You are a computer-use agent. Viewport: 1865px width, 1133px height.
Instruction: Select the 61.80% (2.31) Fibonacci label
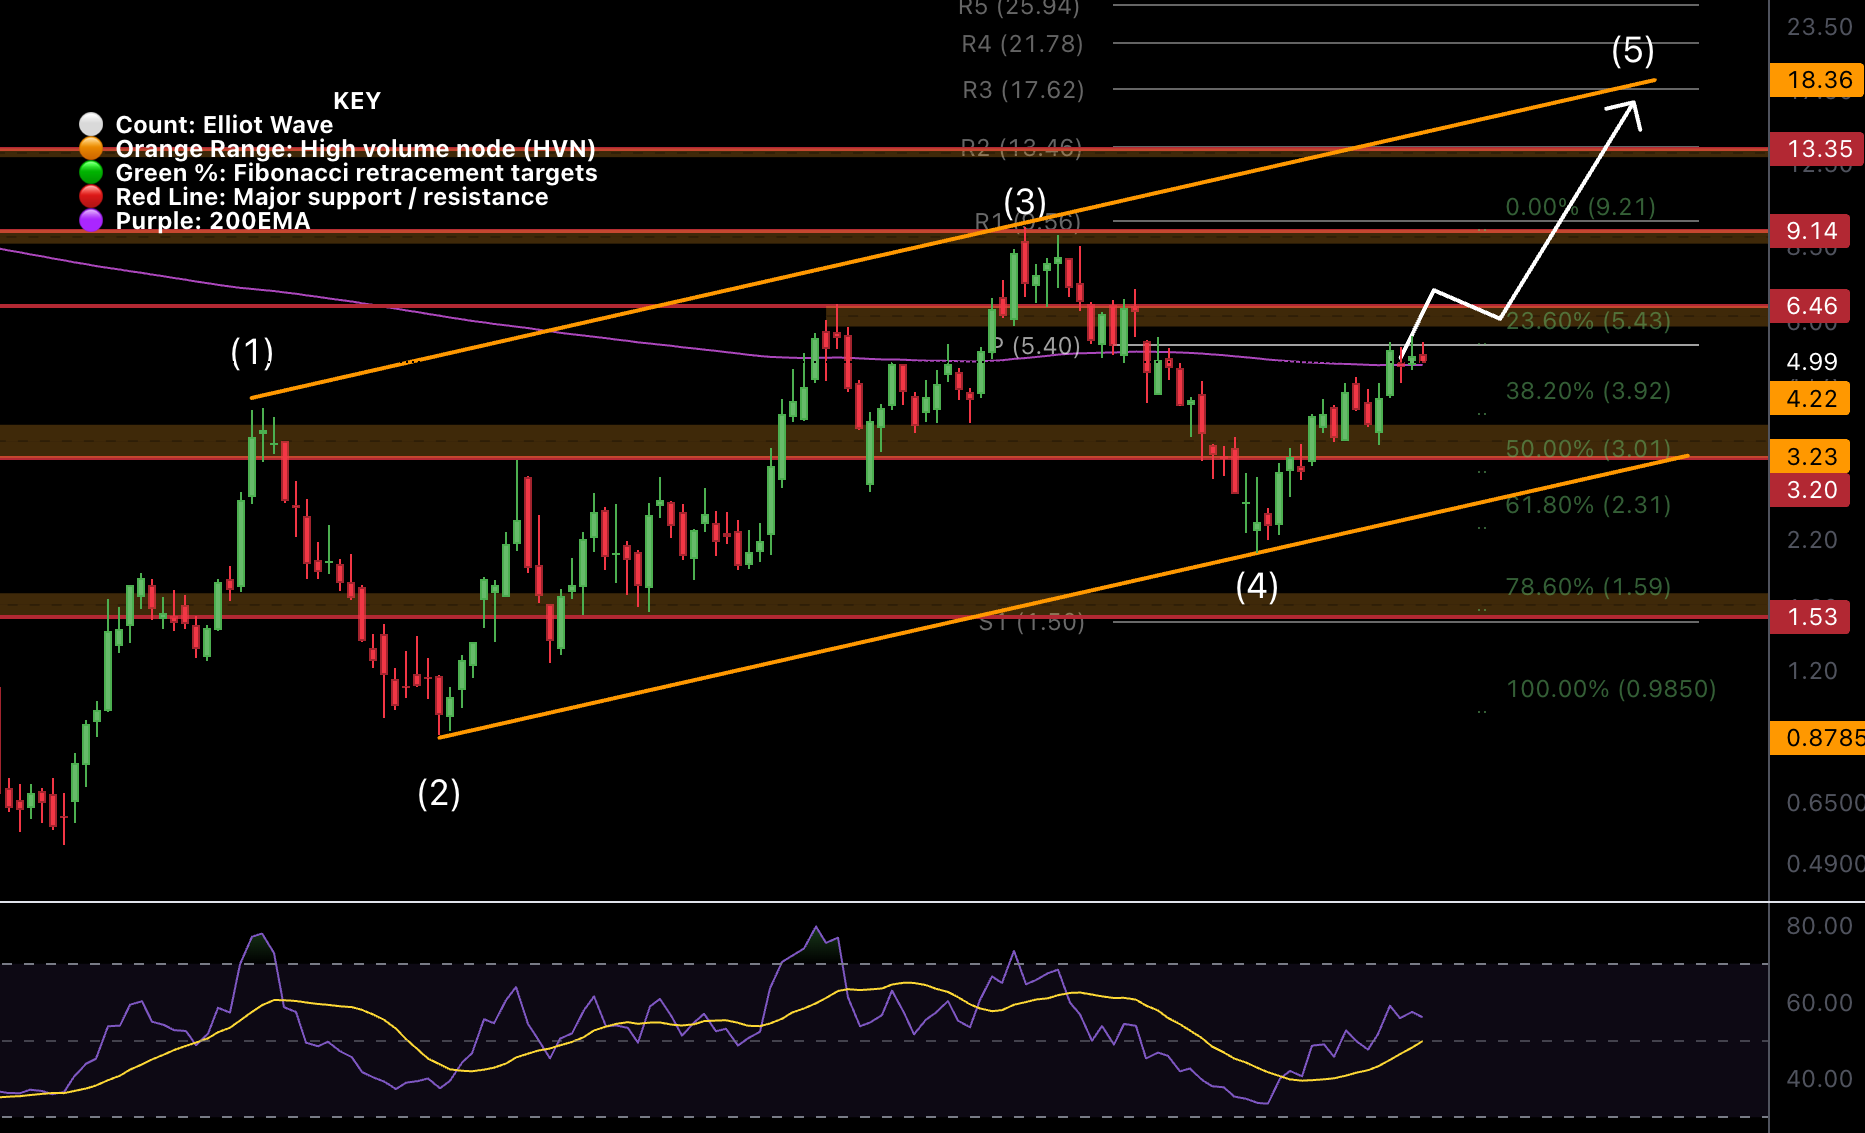(x=1588, y=505)
